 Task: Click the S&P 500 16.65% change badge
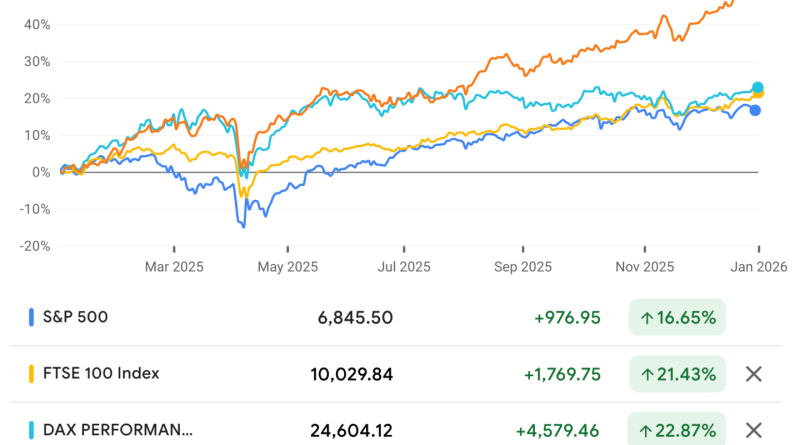[x=678, y=318]
